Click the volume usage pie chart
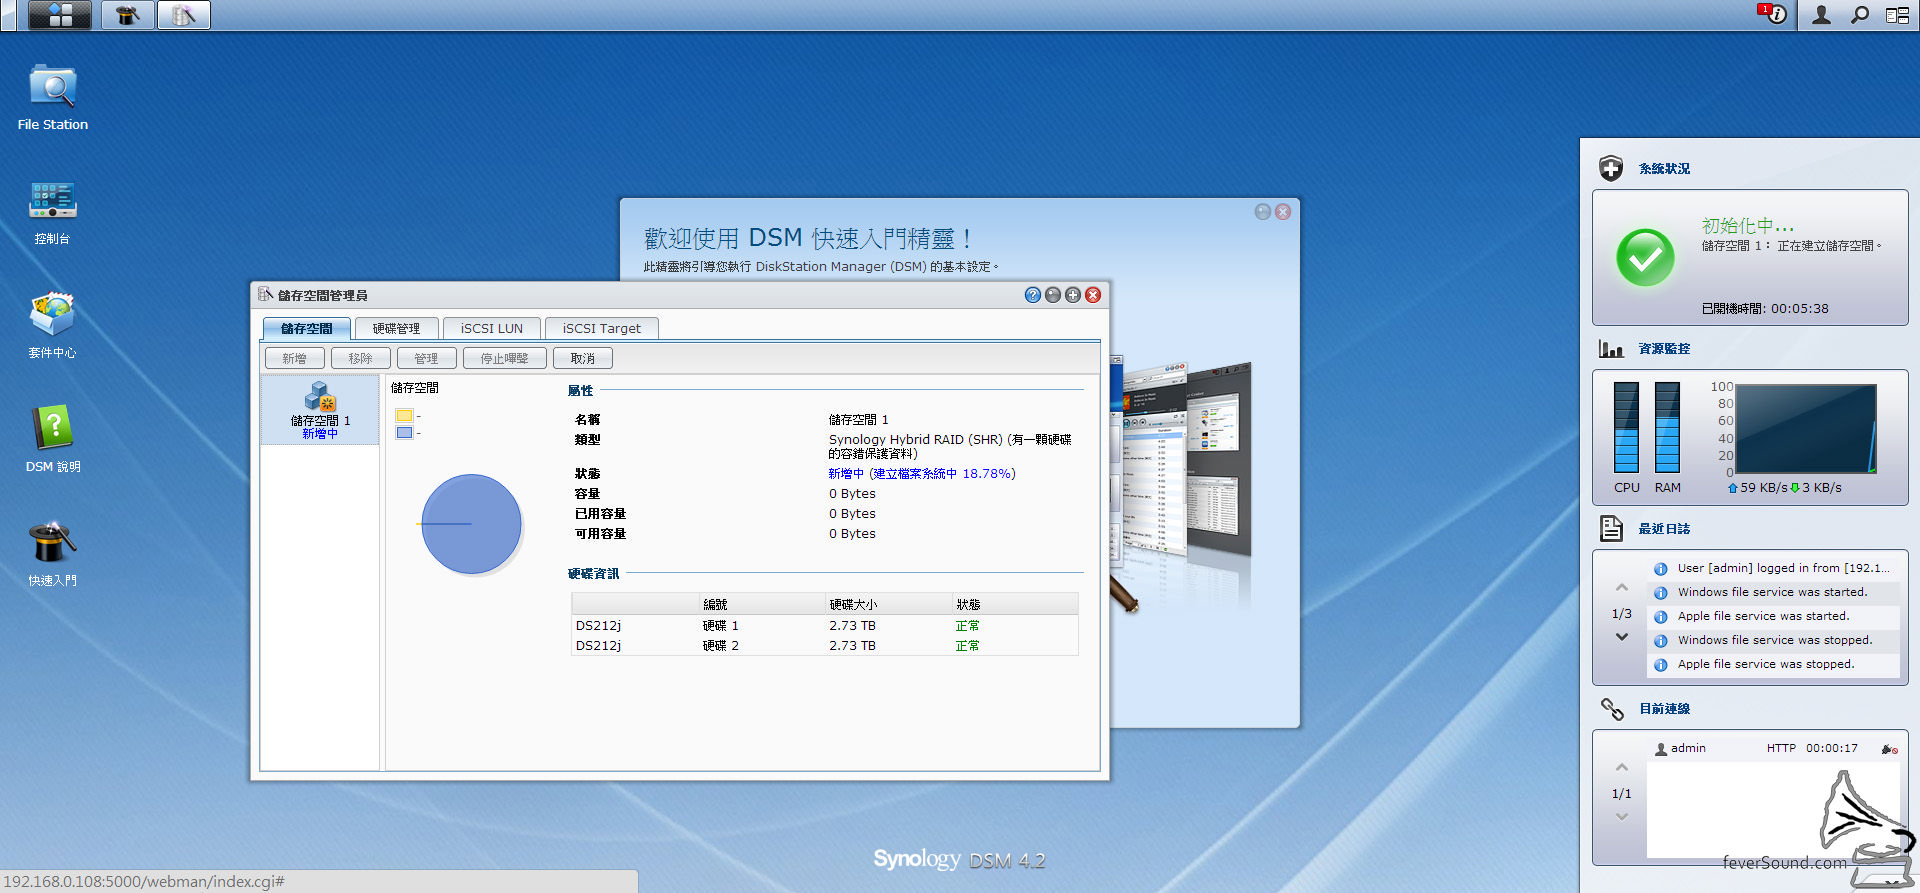The width and height of the screenshot is (1920, 893). pyautogui.click(x=471, y=524)
